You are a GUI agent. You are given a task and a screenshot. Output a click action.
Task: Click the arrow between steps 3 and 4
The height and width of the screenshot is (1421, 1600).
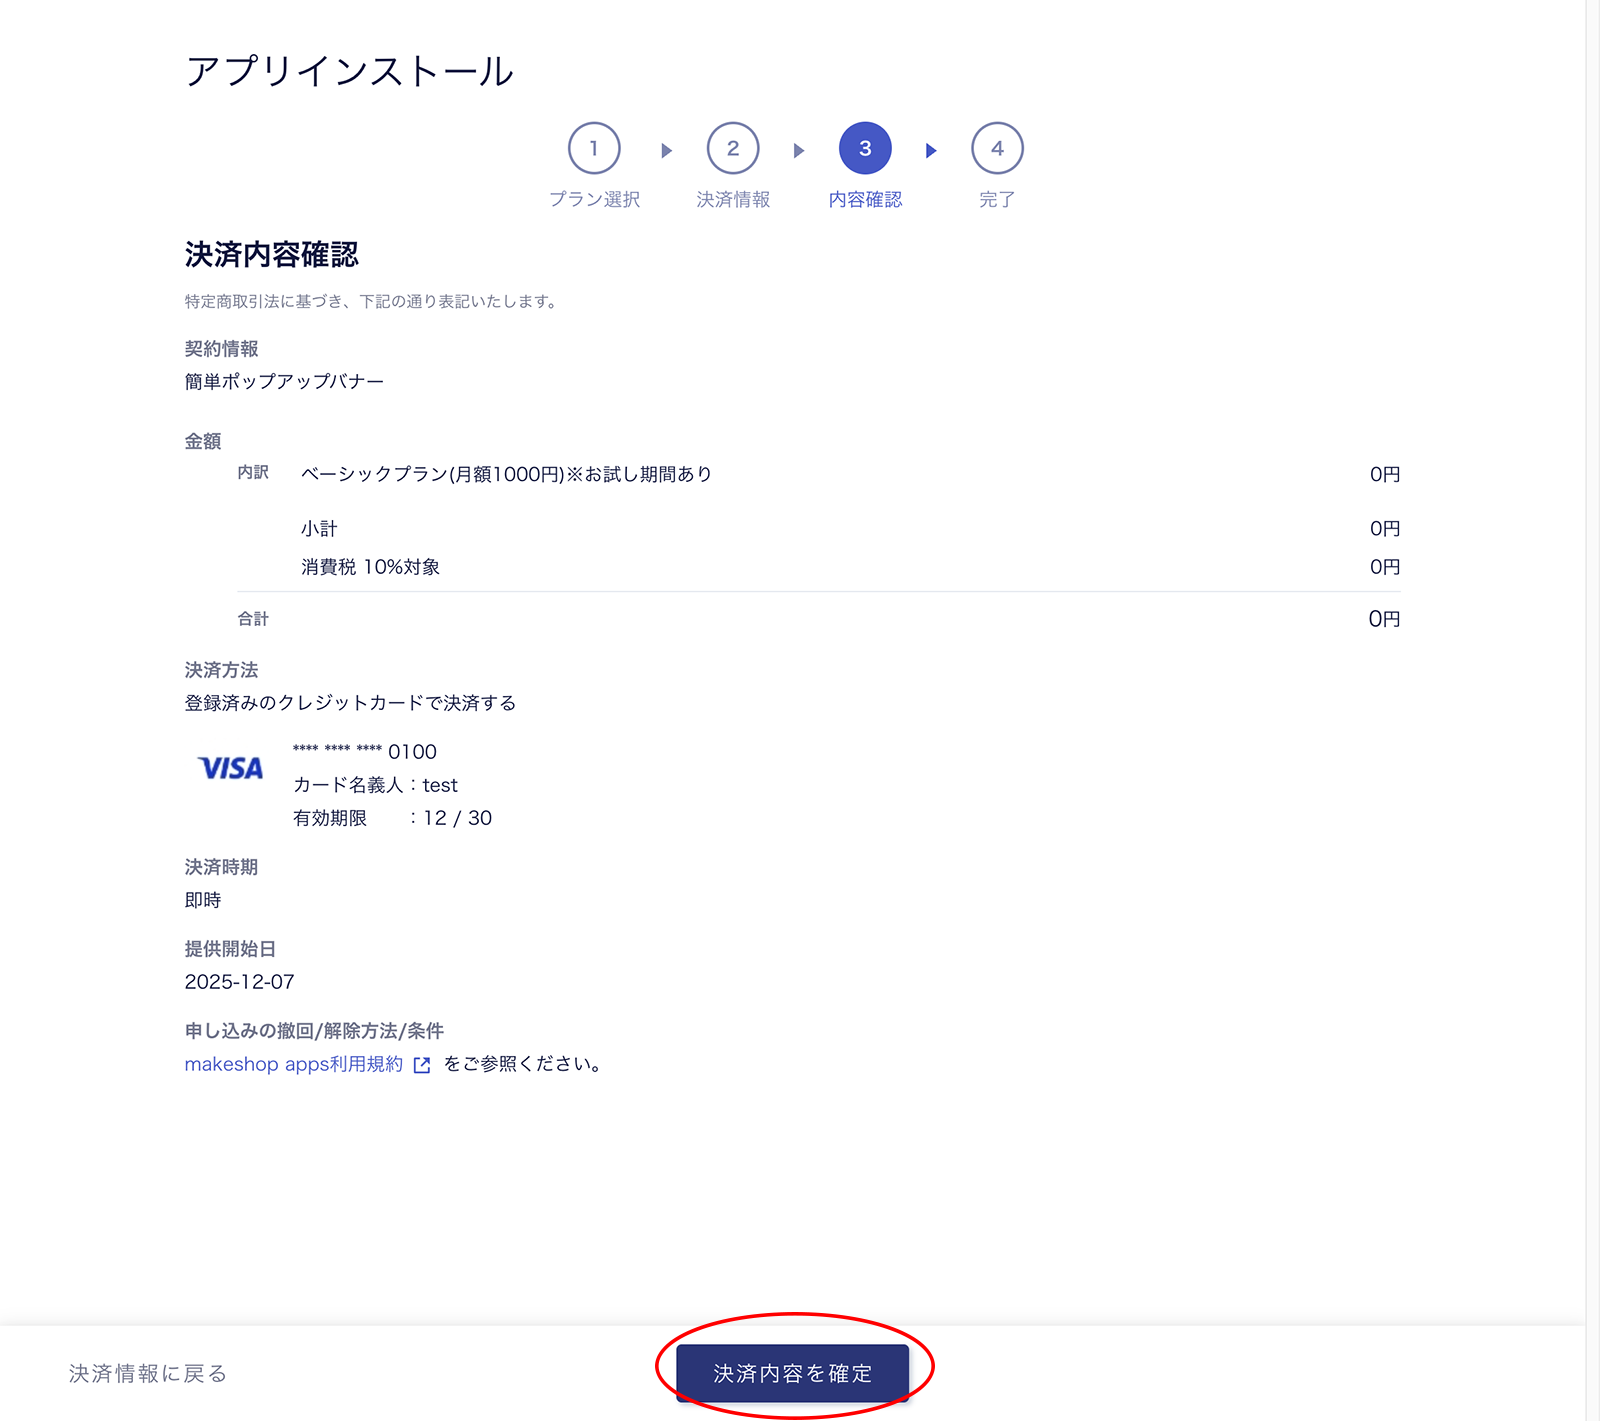931,151
